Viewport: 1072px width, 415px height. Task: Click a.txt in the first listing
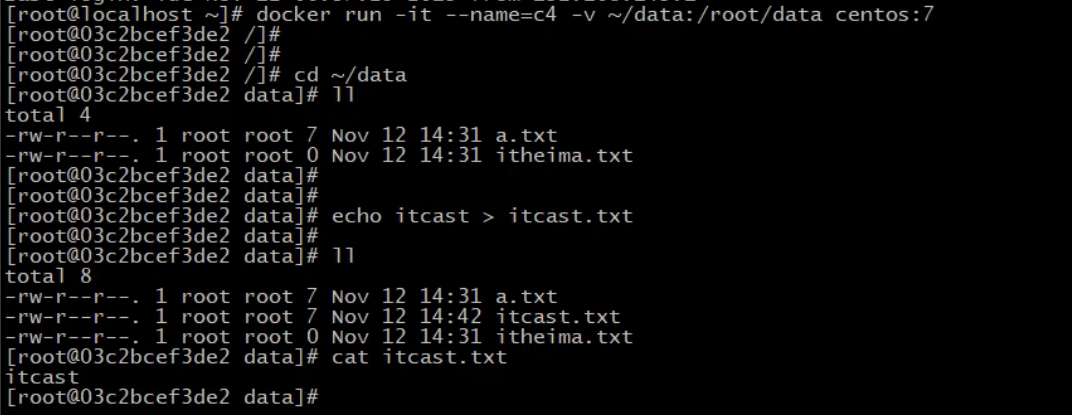coord(526,135)
